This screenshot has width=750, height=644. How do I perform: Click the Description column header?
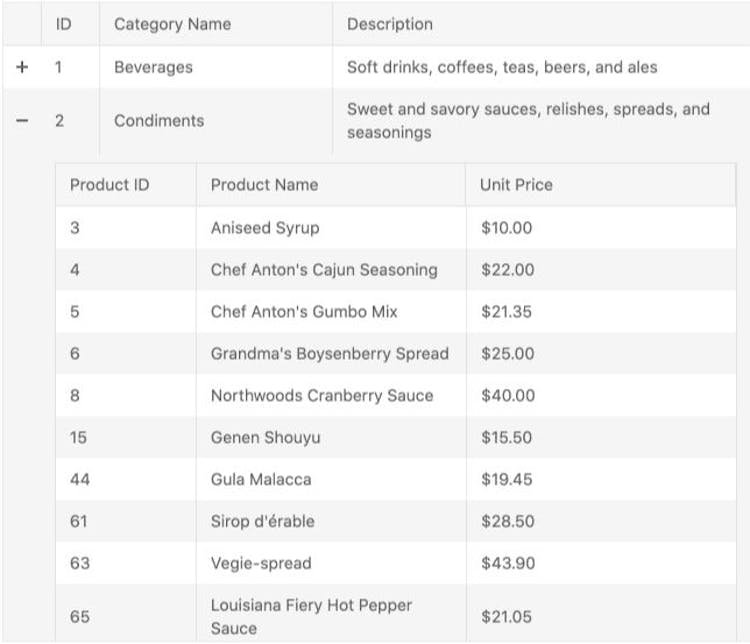tap(390, 24)
